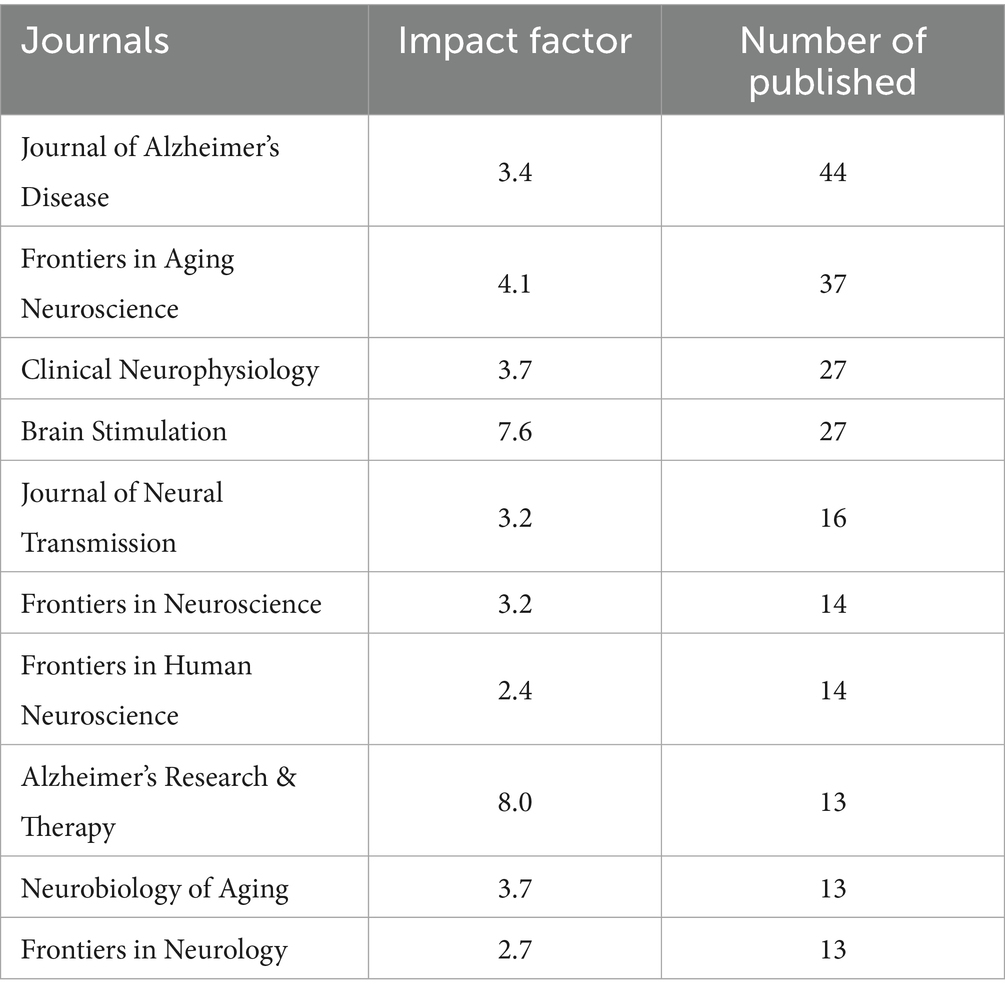1005x997 pixels.
Task: Click the published count 37
Action: pyautogui.click(x=832, y=284)
